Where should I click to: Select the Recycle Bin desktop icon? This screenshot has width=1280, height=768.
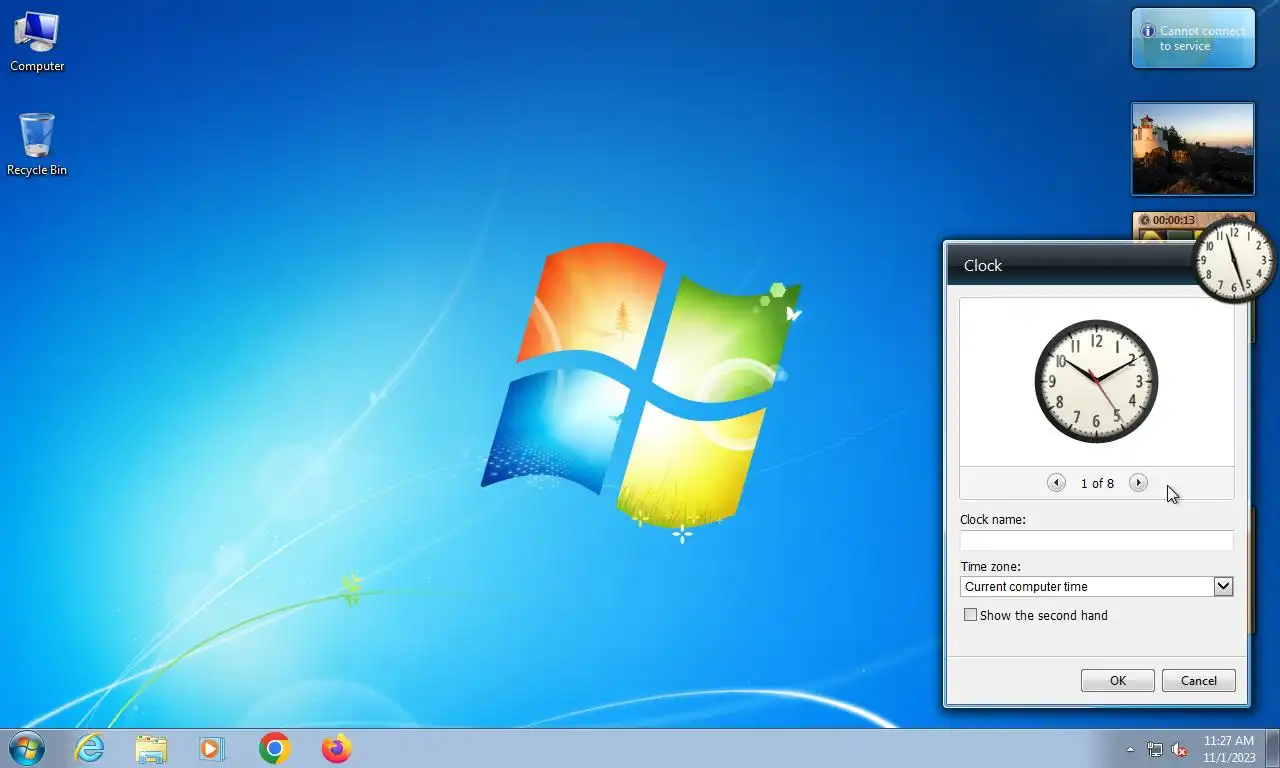click(37, 145)
